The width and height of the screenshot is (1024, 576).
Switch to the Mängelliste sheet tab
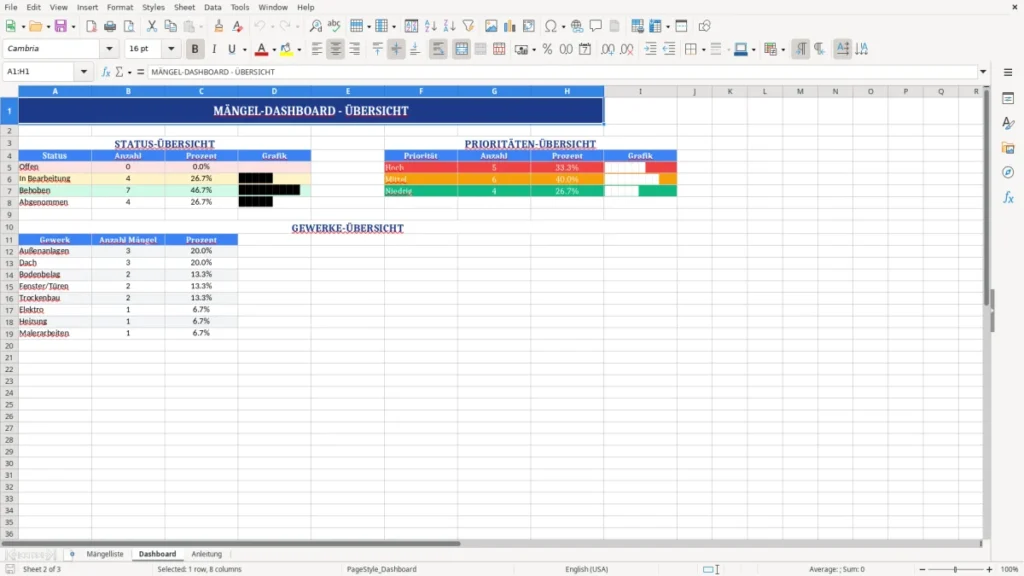(104, 554)
